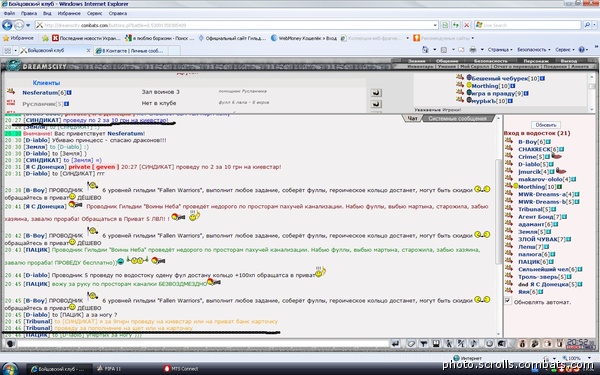This screenshot has height=375, width=600.
Task: Click the chat send (enter arrow) icon
Action: pos(395,344)
